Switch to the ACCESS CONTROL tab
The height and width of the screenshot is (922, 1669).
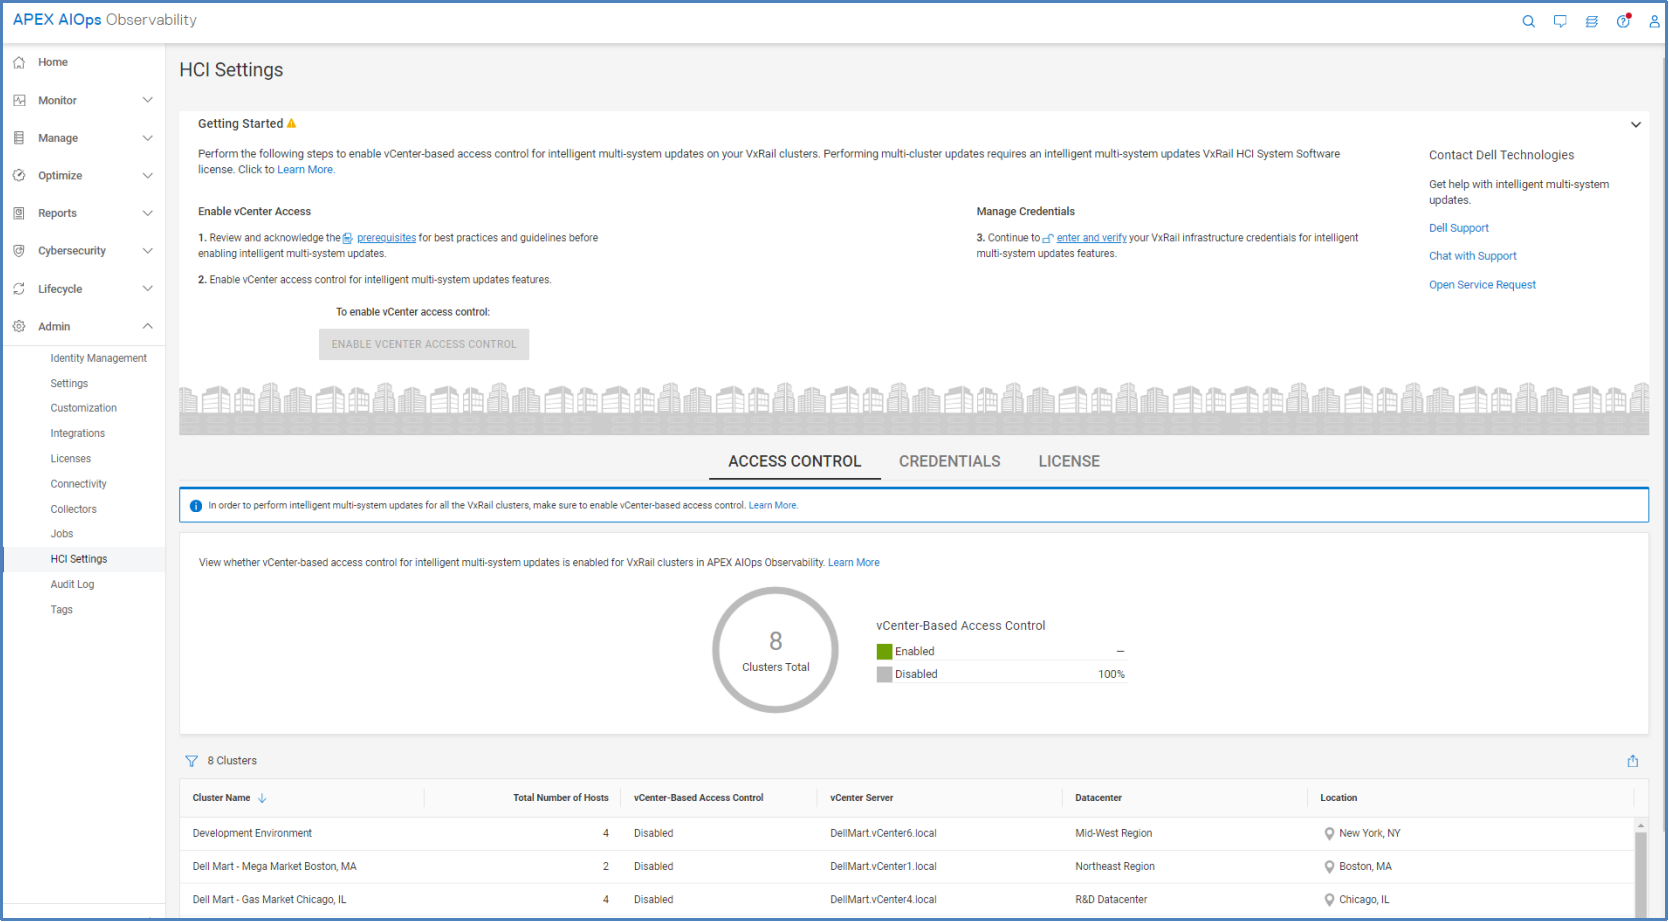[795, 461]
